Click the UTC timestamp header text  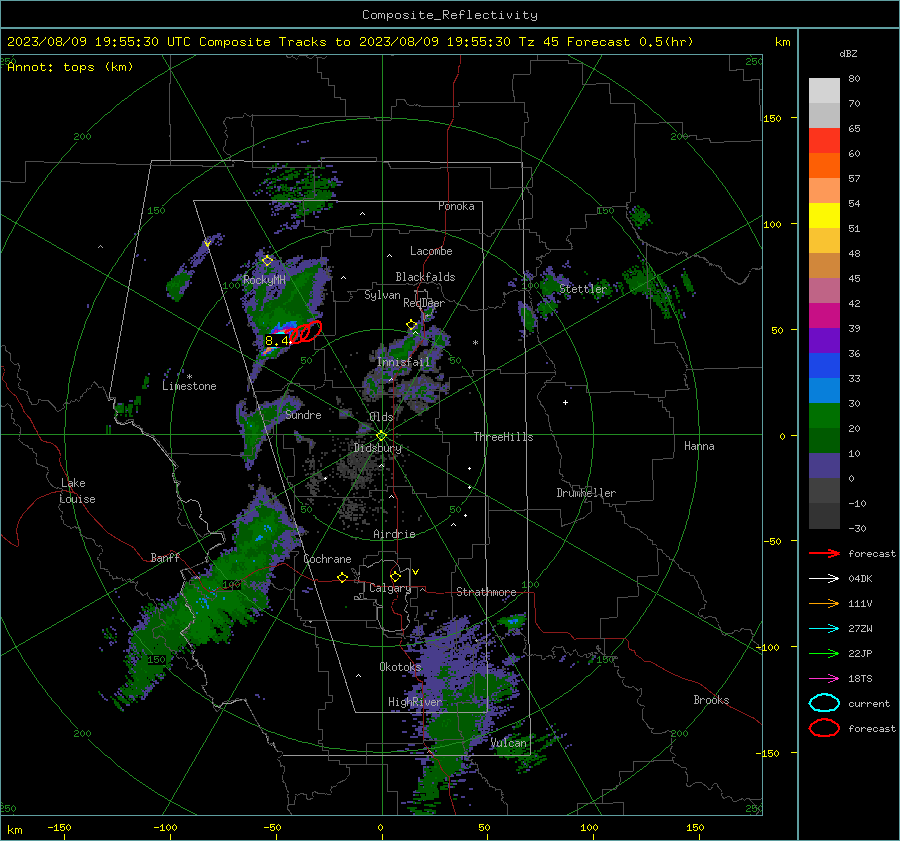(350, 42)
